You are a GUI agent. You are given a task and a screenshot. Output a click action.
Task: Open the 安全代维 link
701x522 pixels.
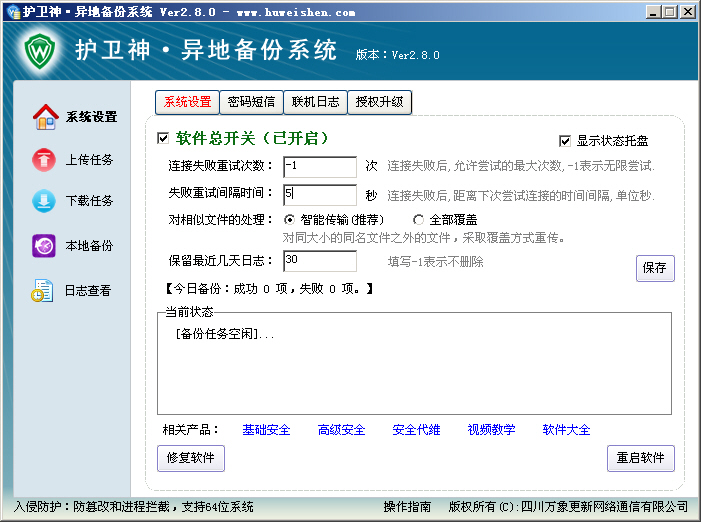(416, 430)
